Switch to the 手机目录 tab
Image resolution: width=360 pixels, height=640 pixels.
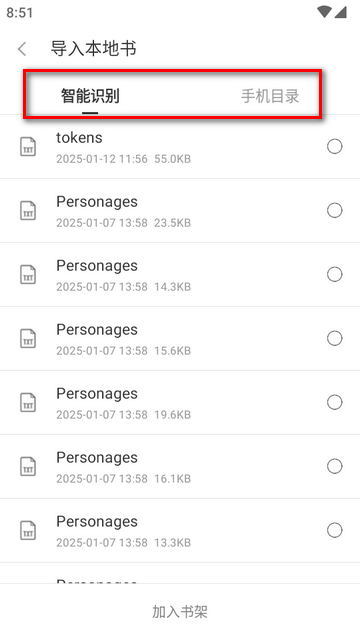[x=270, y=96]
